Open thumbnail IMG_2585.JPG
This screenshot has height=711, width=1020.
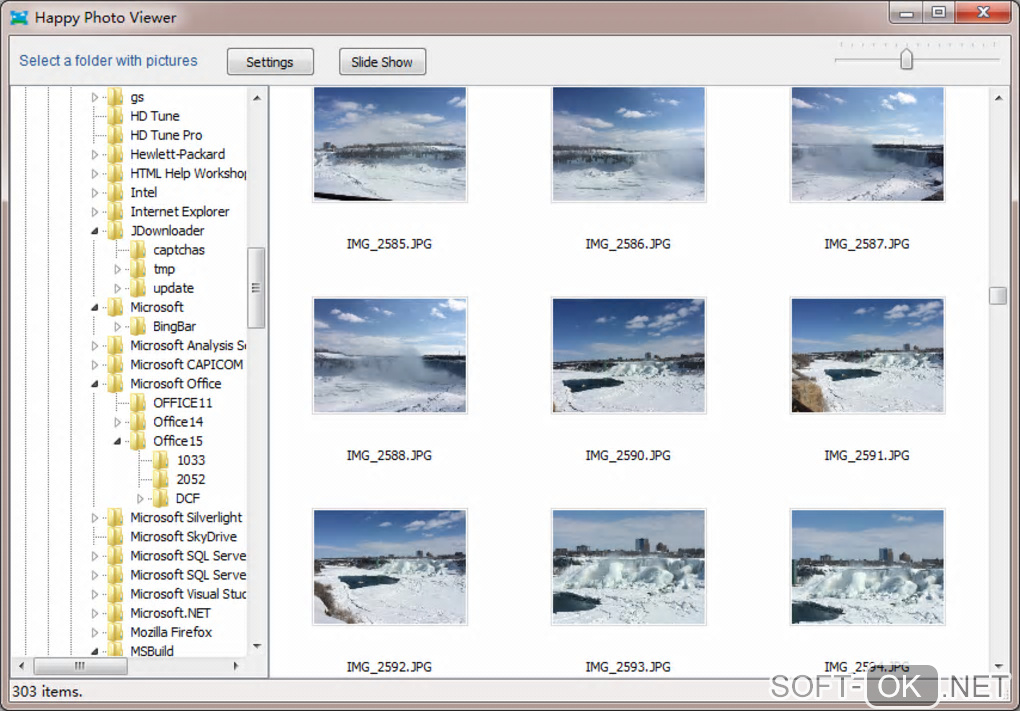pyautogui.click(x=390, y=144)
